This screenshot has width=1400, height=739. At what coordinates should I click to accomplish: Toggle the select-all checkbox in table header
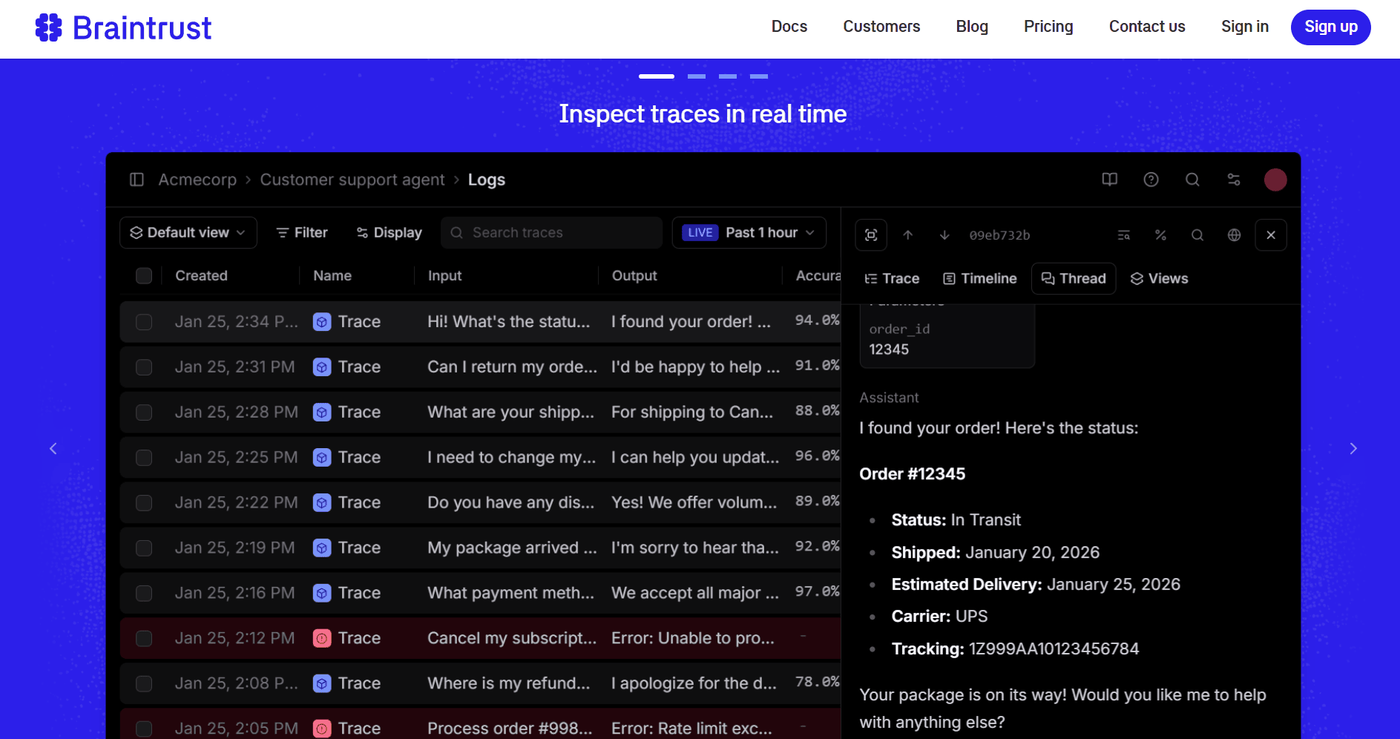point(144,276)
